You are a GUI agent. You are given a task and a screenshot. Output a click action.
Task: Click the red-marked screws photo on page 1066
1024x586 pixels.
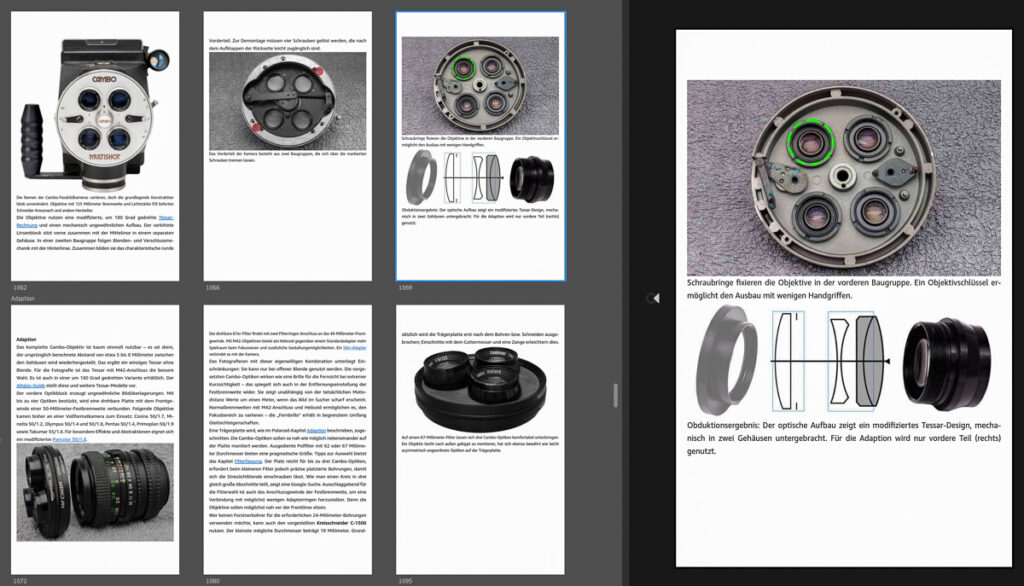point(287,101)
